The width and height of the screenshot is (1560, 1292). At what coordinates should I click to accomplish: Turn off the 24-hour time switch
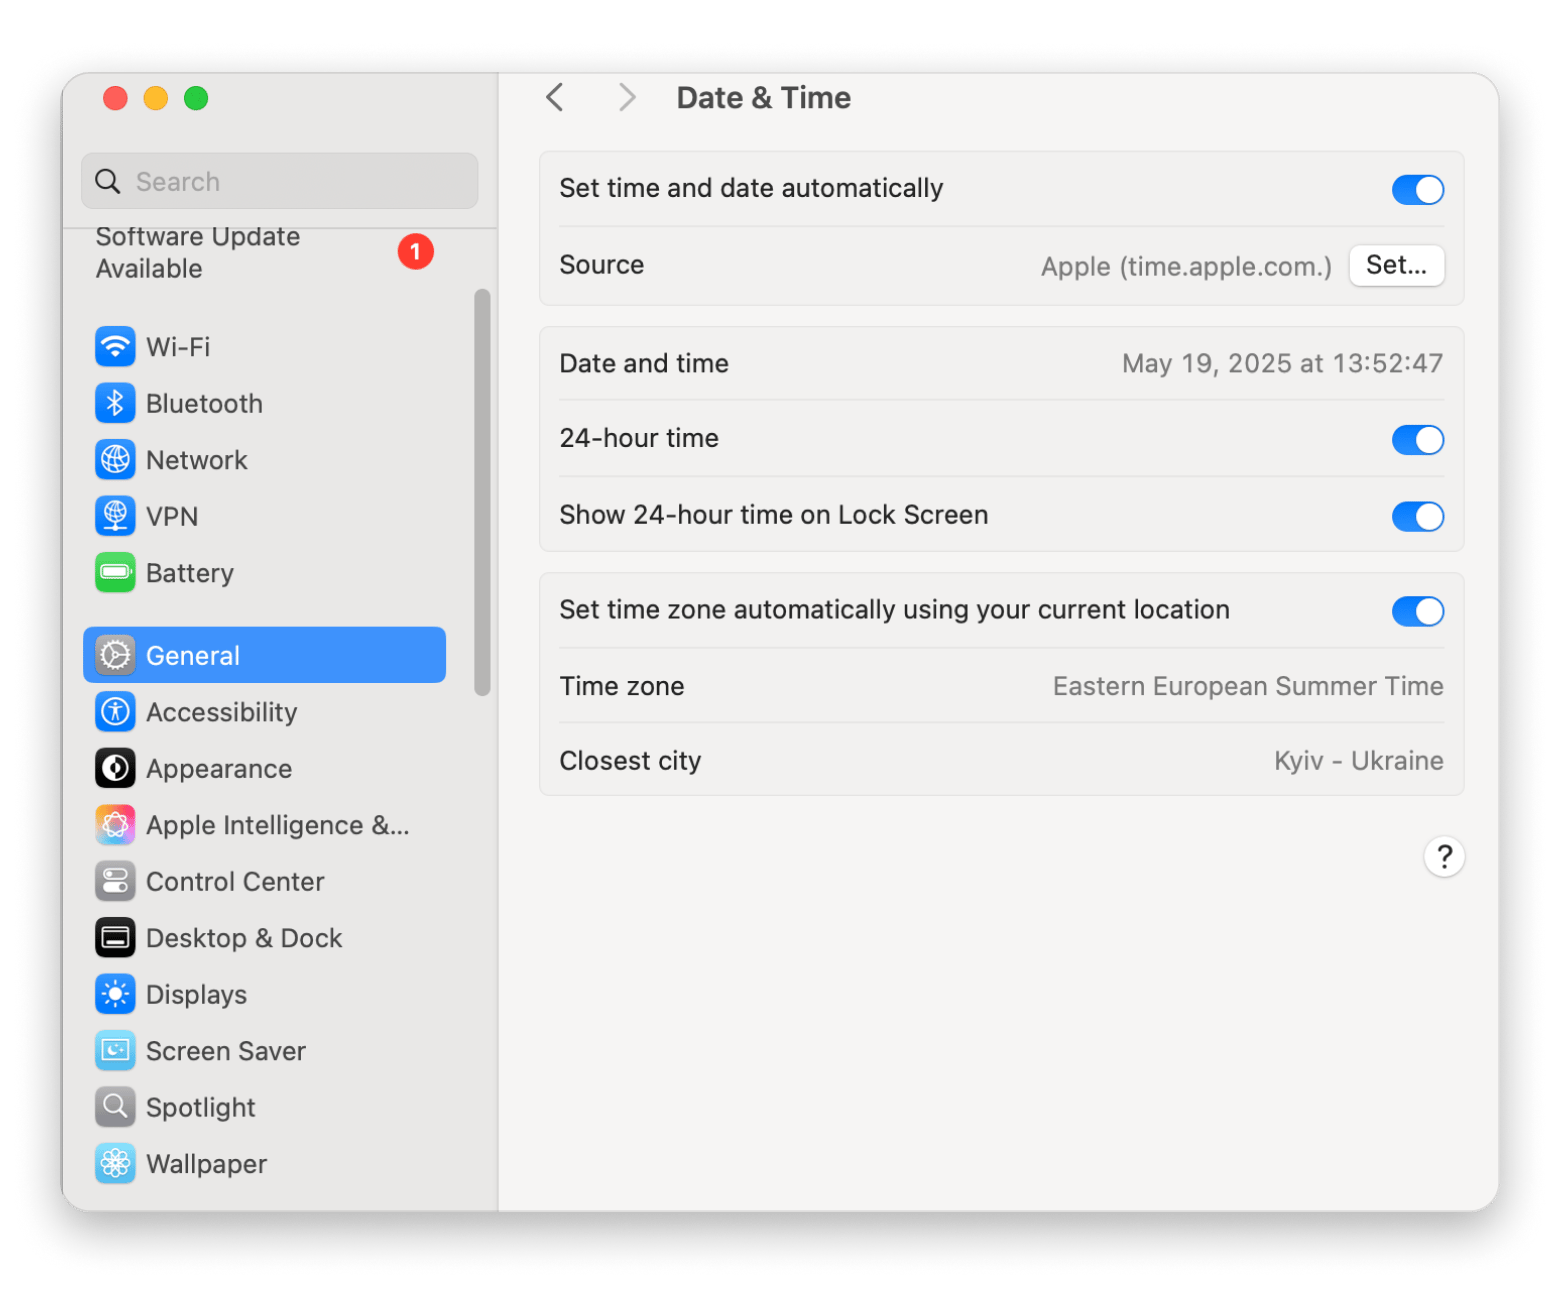click(x=1417, y=440)
